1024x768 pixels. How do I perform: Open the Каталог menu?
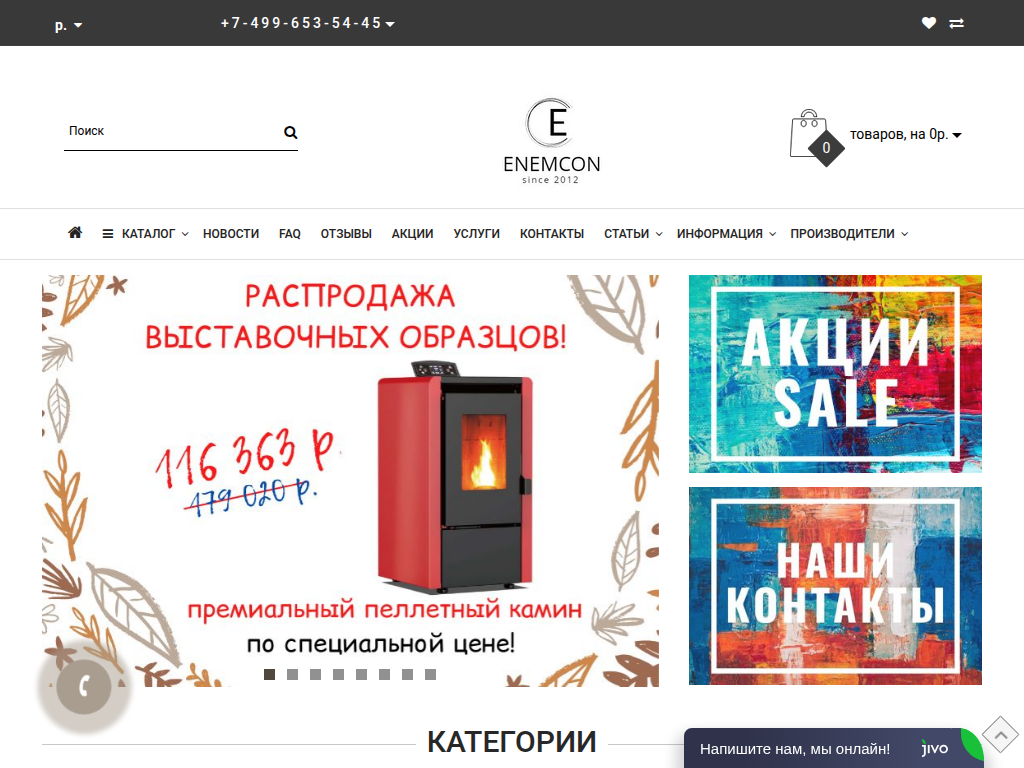pyautogui.click(x=146, y=234)
